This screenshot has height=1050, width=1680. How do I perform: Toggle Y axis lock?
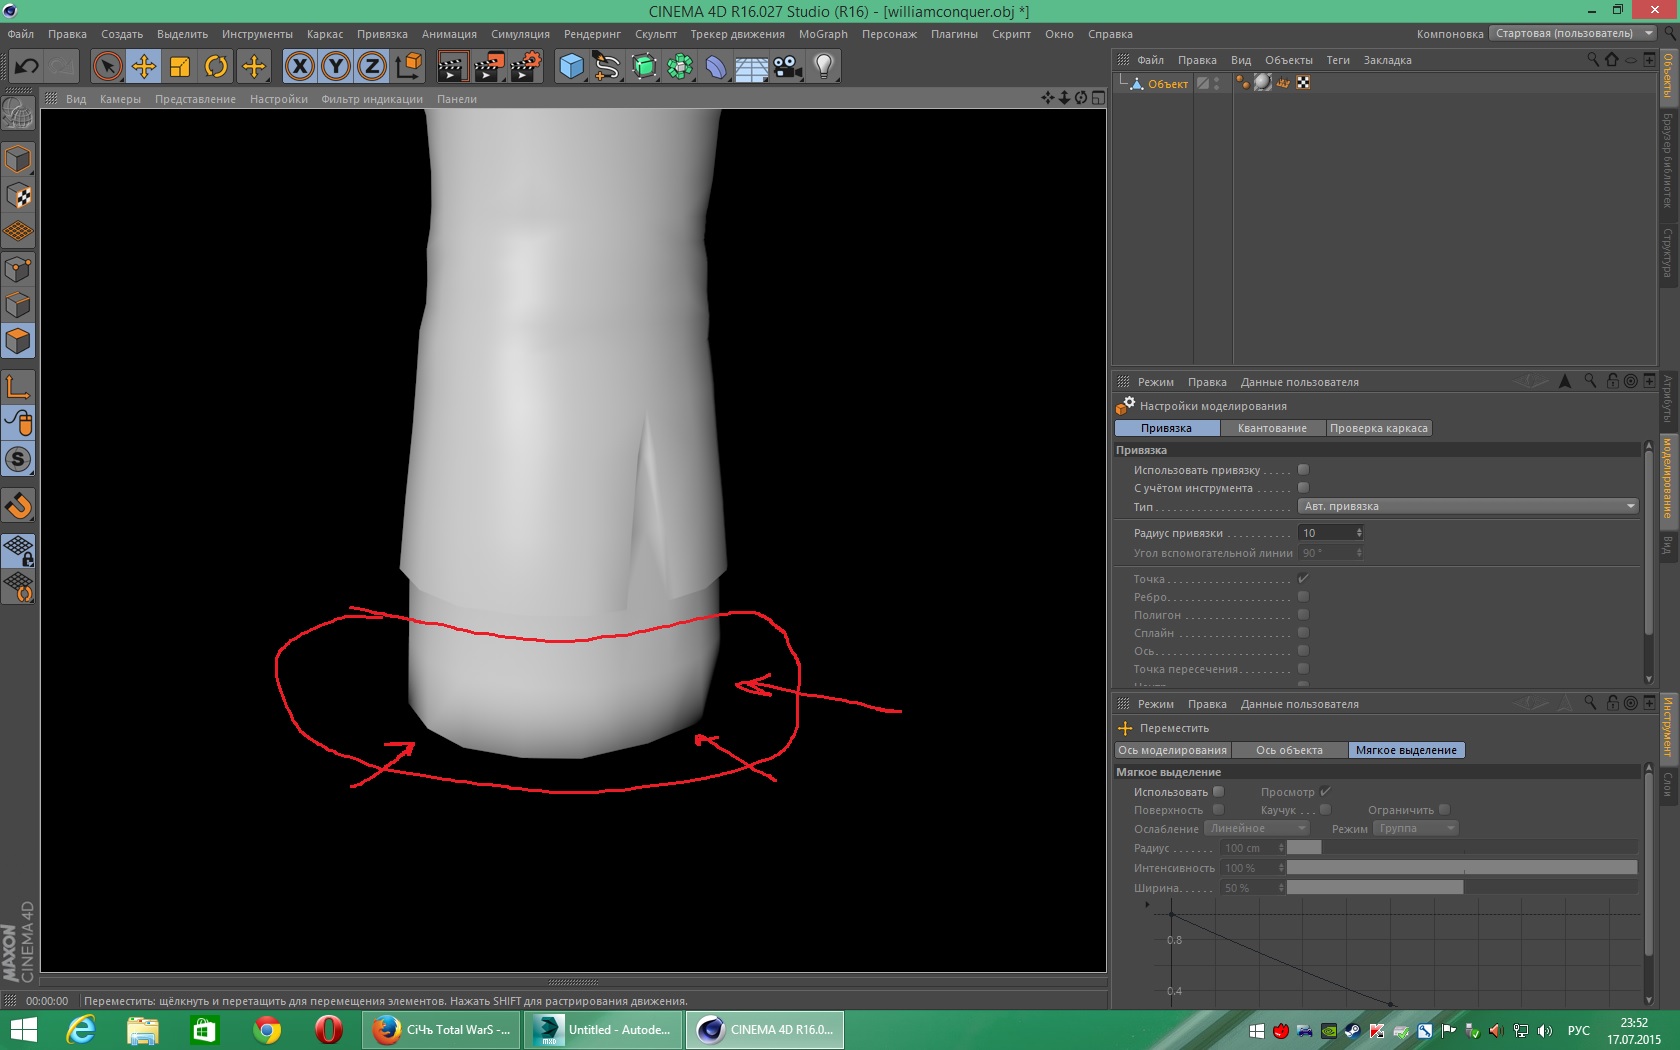[336, 67]
